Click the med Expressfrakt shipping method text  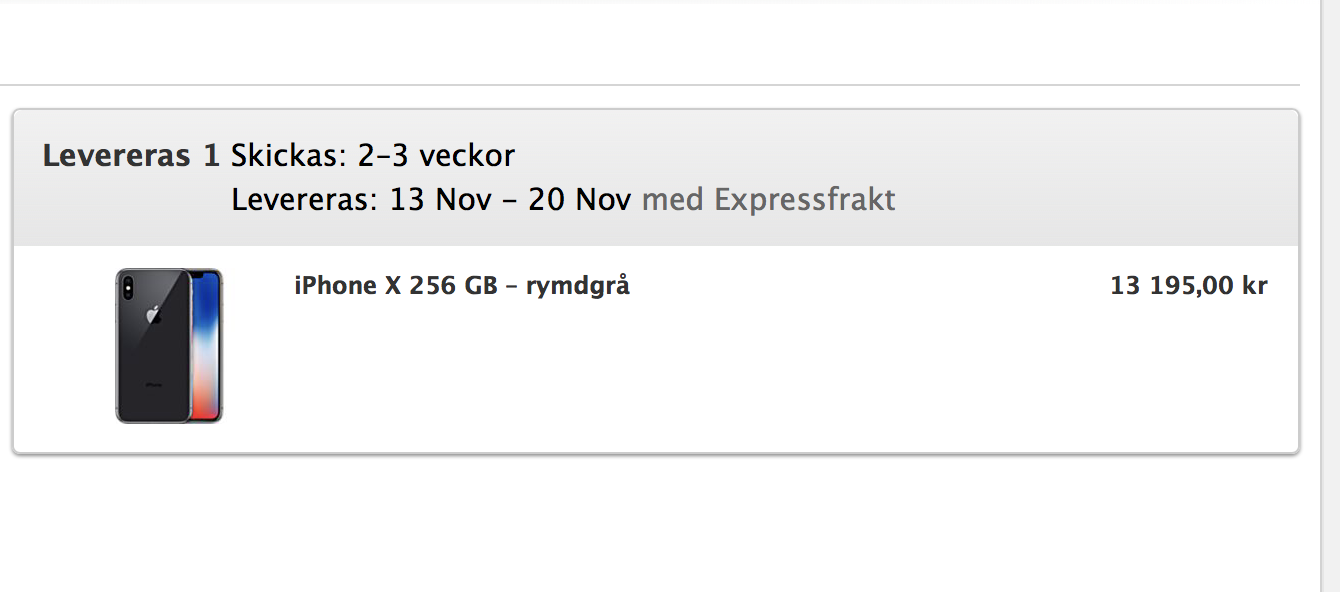768,200
